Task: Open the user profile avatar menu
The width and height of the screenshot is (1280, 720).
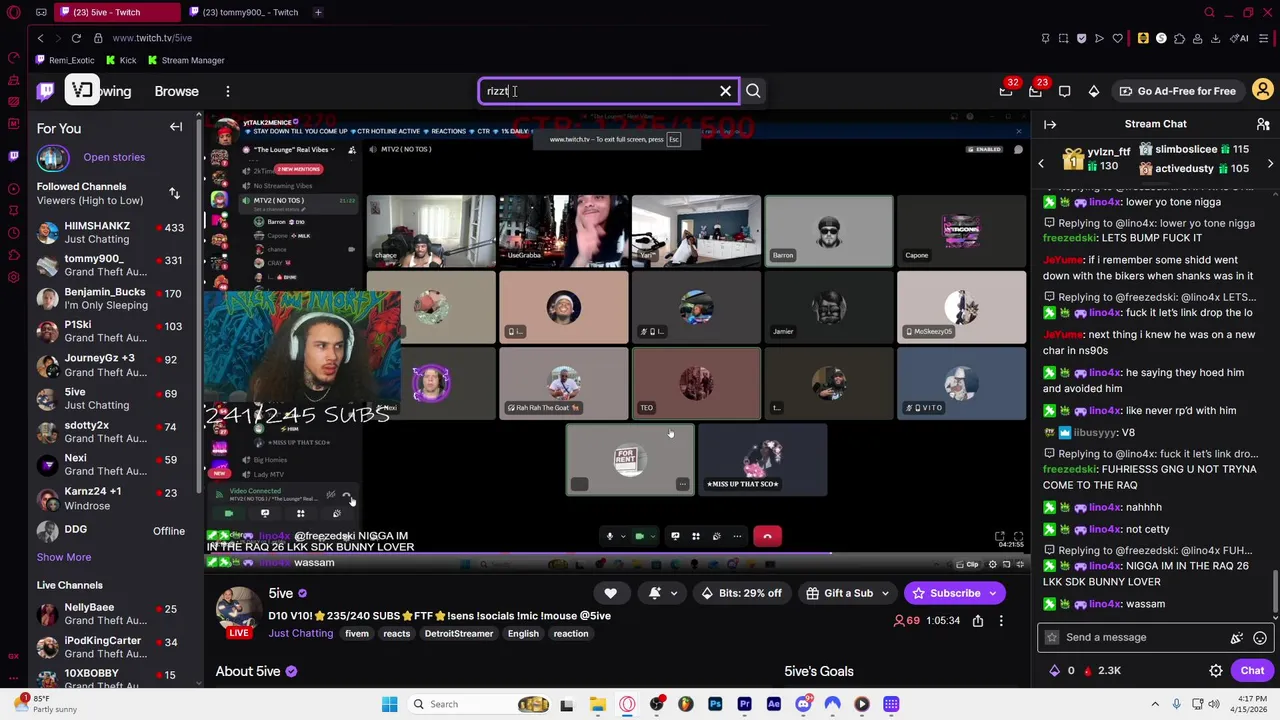Action: 1263,91
